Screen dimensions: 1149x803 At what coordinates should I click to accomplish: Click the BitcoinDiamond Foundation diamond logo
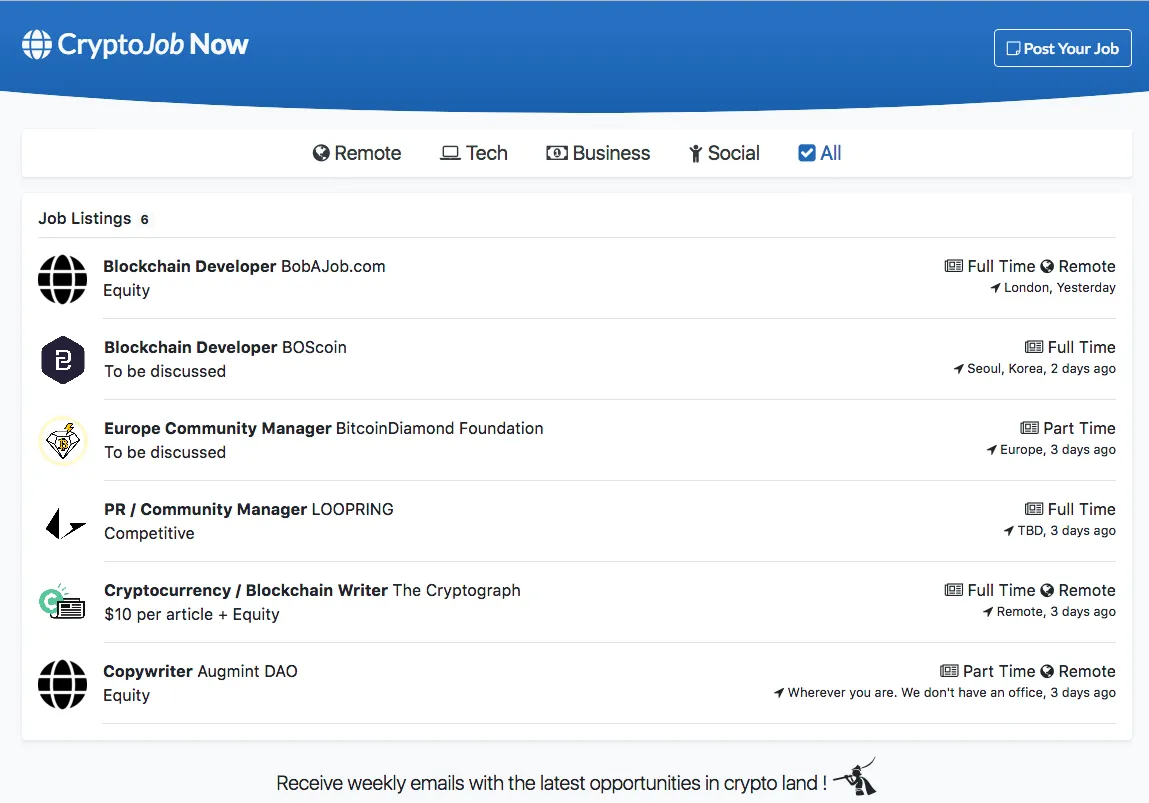[x=63, y=441]
